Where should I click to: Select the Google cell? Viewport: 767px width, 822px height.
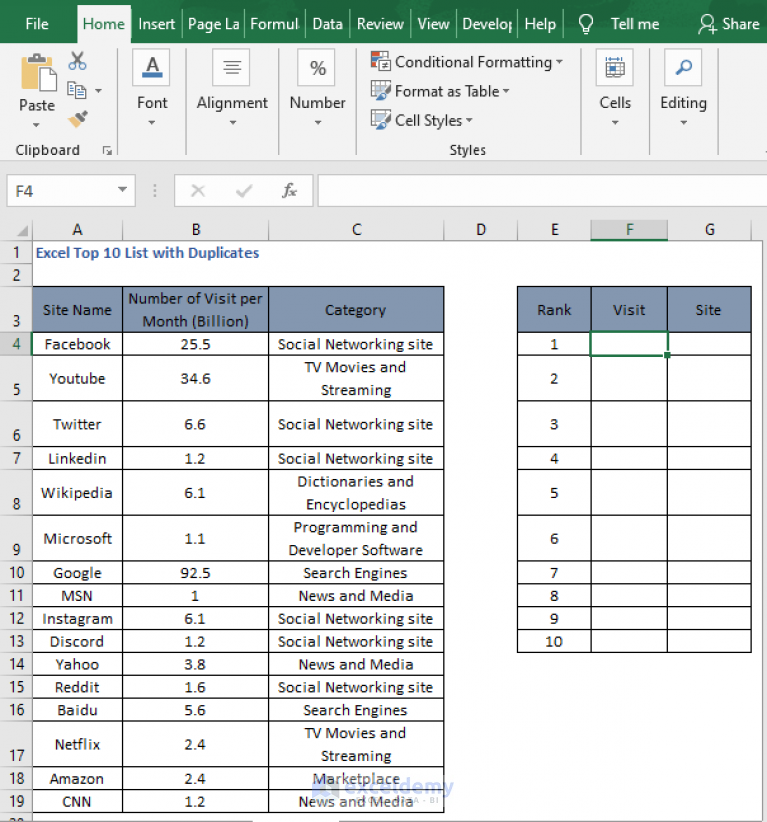click(x=78, y=572)
